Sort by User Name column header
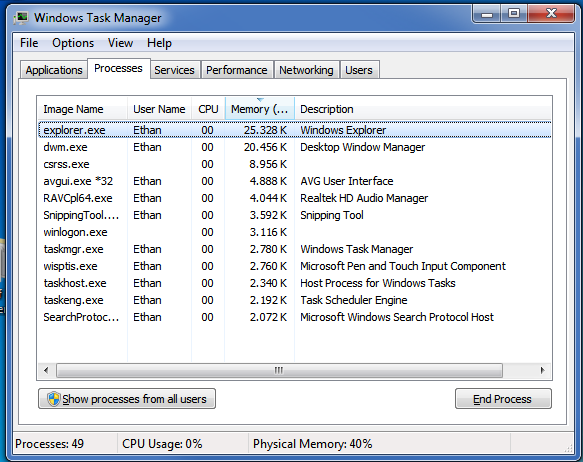Image resolution: width=583 pixels, height=462 pixels. (159, 109)
